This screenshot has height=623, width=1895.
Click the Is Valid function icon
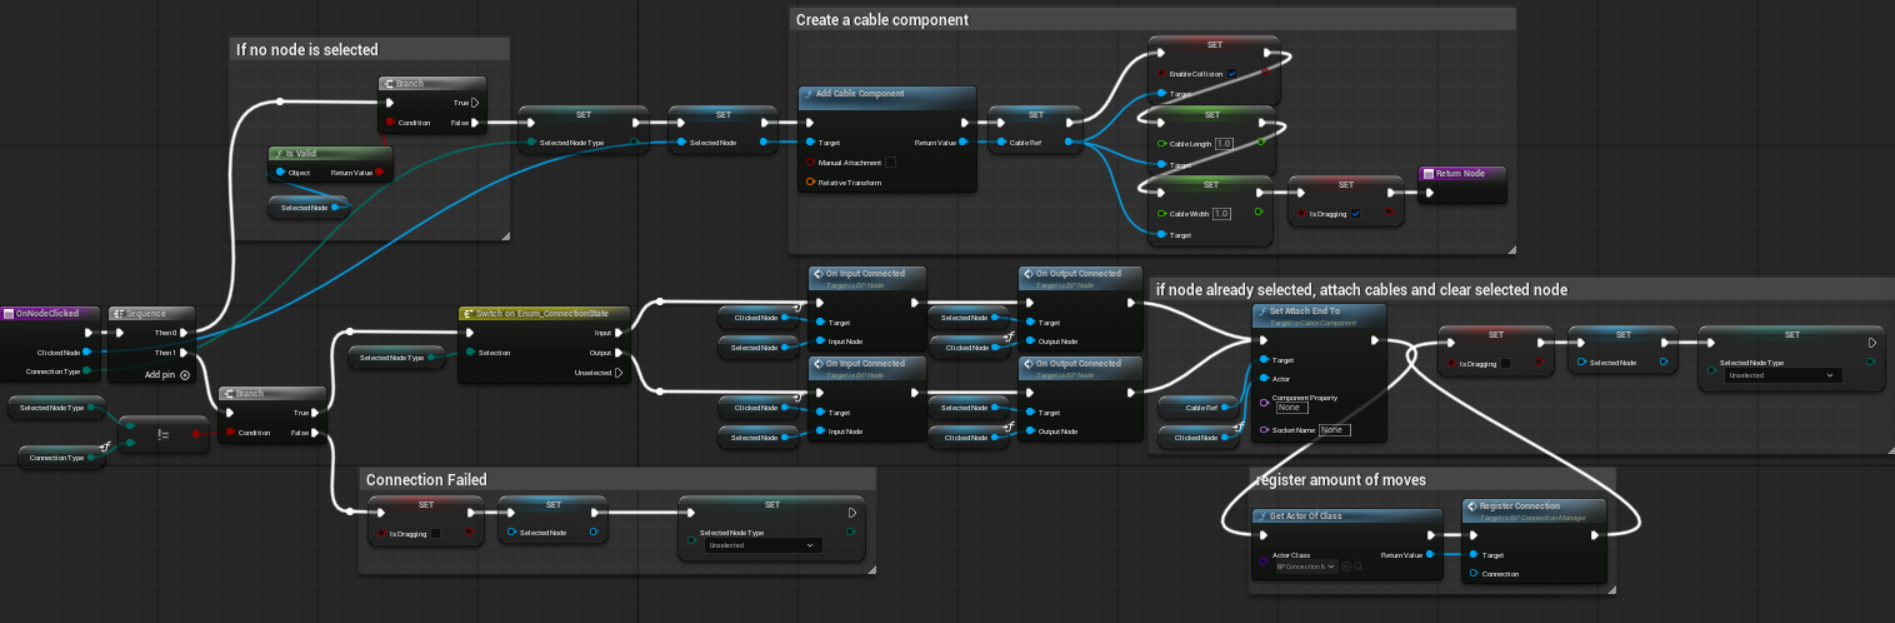pyautogui.click(x=279, y=153)
